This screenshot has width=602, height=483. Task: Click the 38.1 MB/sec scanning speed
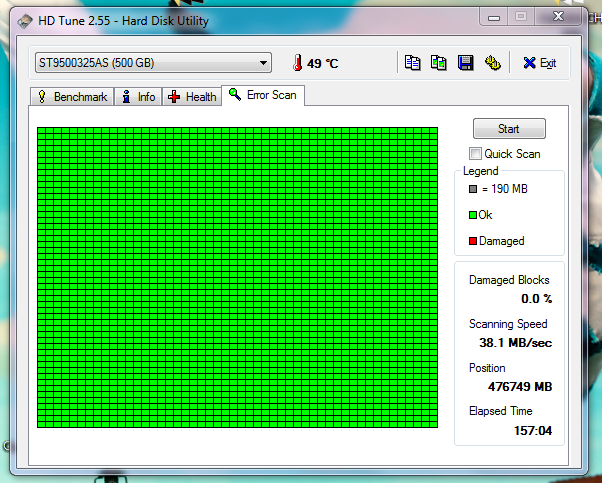[515, 342]
